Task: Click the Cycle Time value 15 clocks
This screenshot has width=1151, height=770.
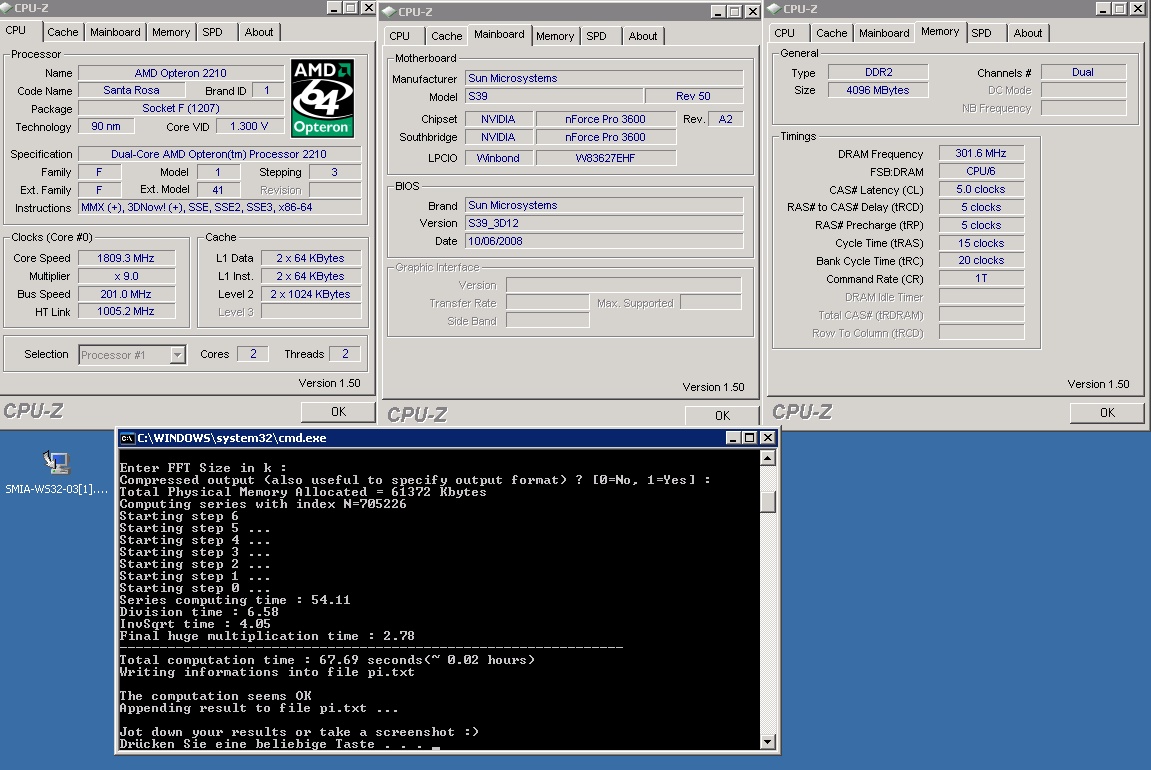Action: point(981,243)
